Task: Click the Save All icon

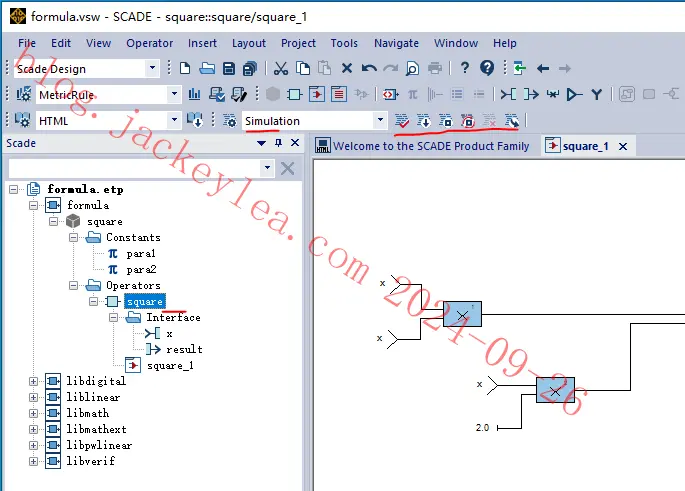Action: click(250, 69)
